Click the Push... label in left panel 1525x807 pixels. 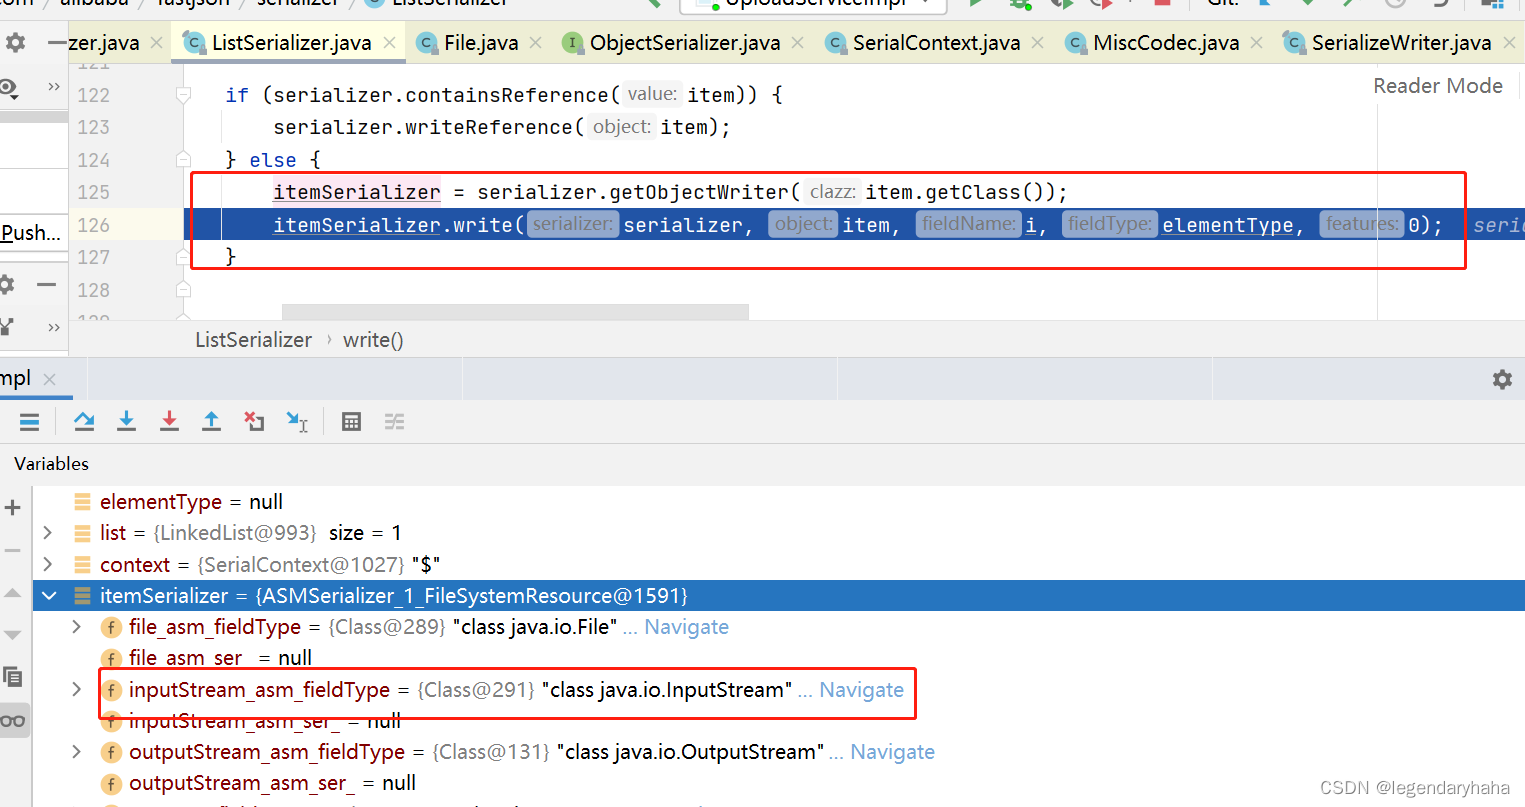point(30,233)
